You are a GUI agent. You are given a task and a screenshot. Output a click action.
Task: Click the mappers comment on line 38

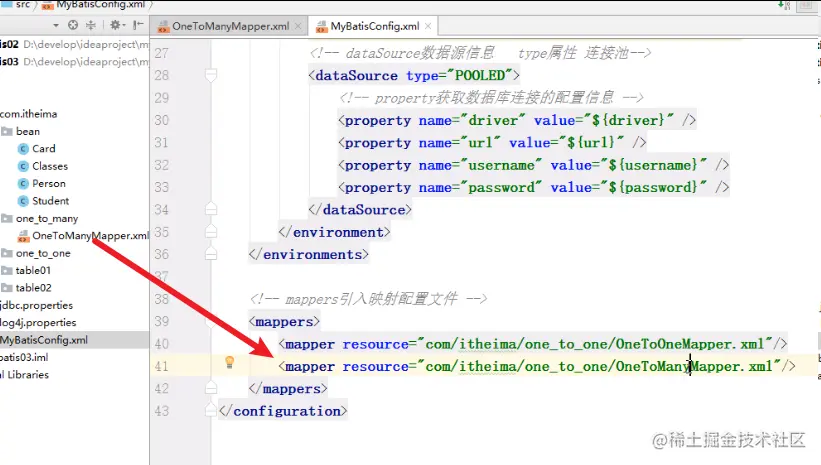[368, 299]
